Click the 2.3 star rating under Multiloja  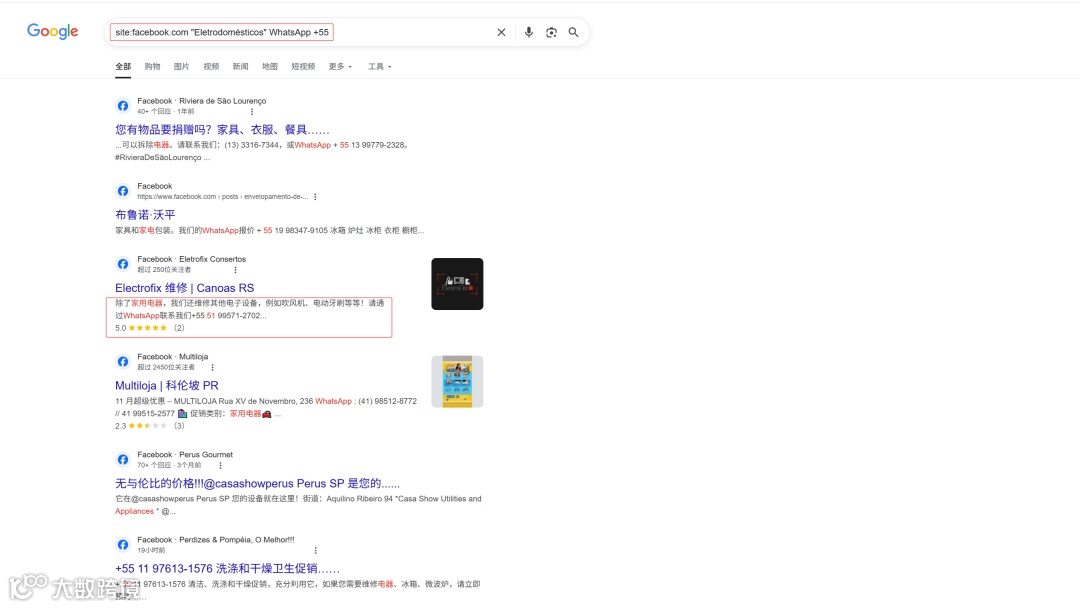click(149, 426)
